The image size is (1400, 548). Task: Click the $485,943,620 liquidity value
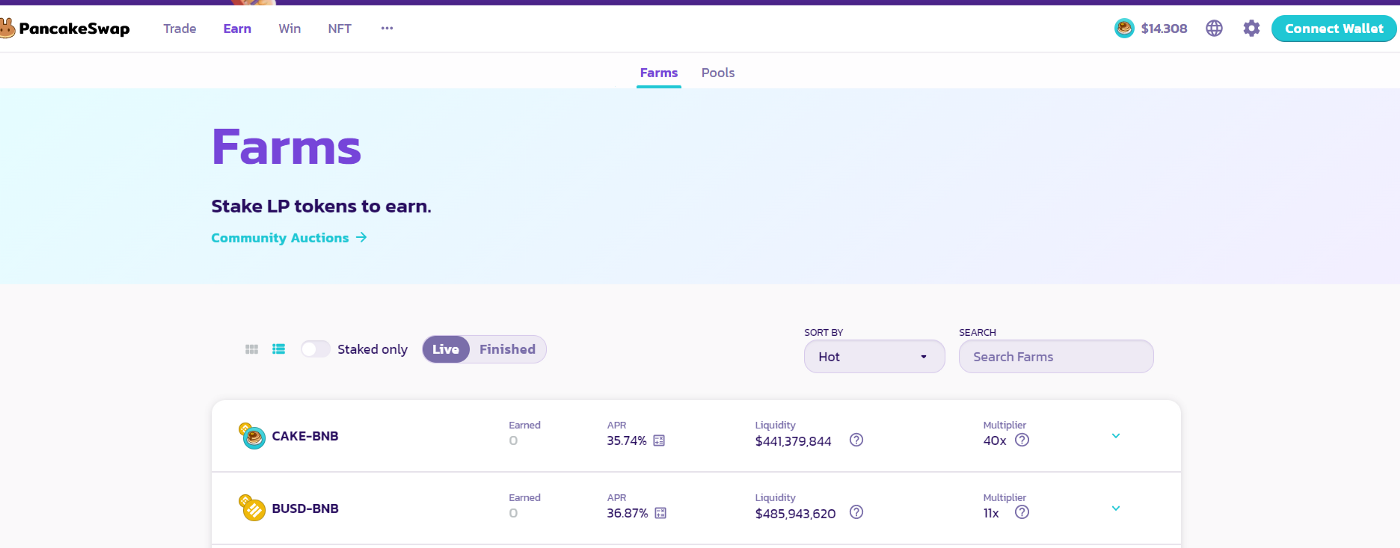pyautogui.click(x=795, y=513)
